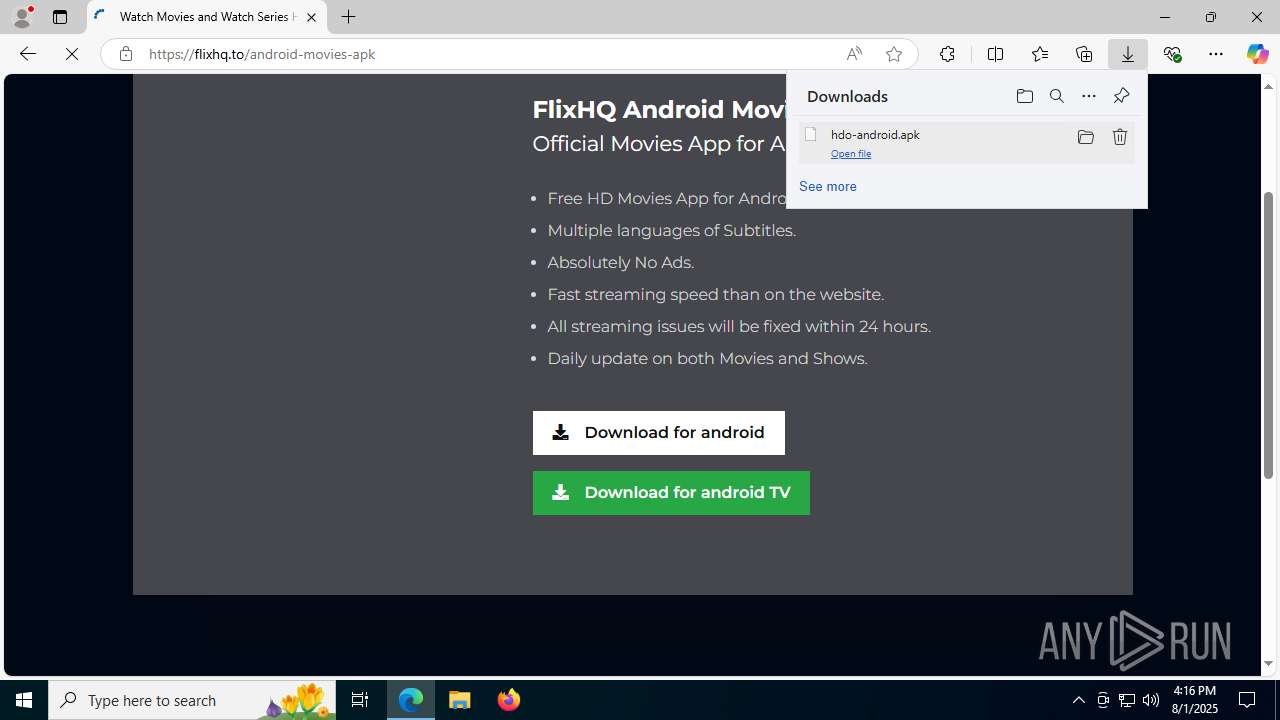The image size is (1280, 720).
Task: Launch Firefox from taskbar
Action: 508,700
